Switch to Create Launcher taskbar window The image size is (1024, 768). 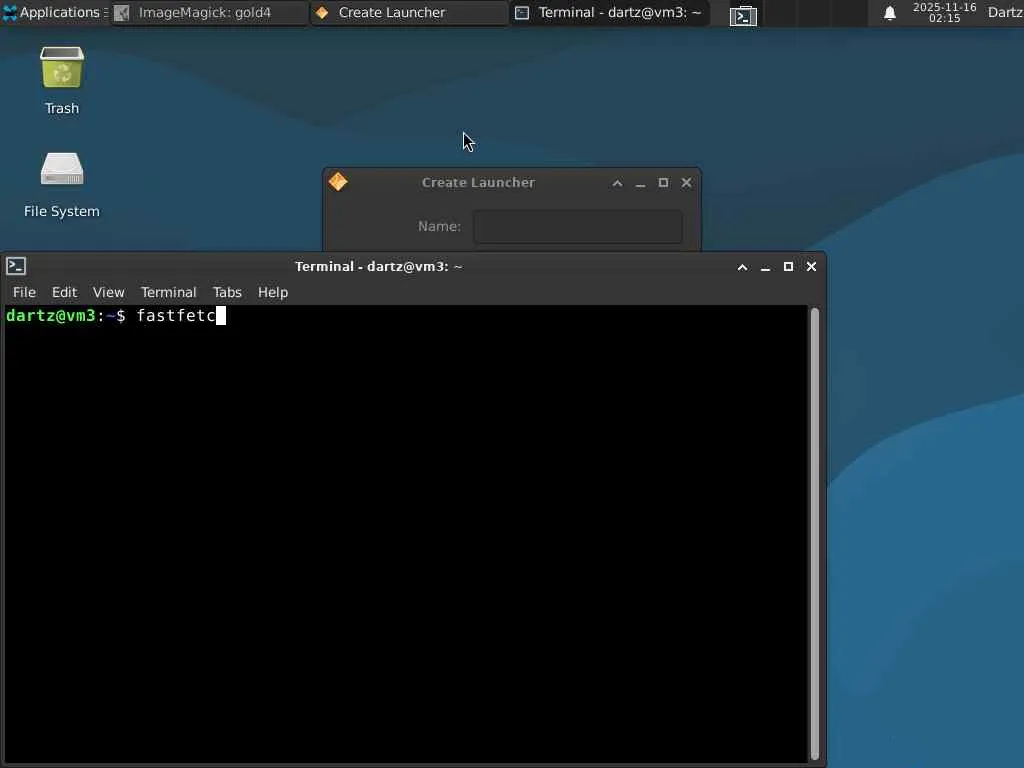point(409,12)
